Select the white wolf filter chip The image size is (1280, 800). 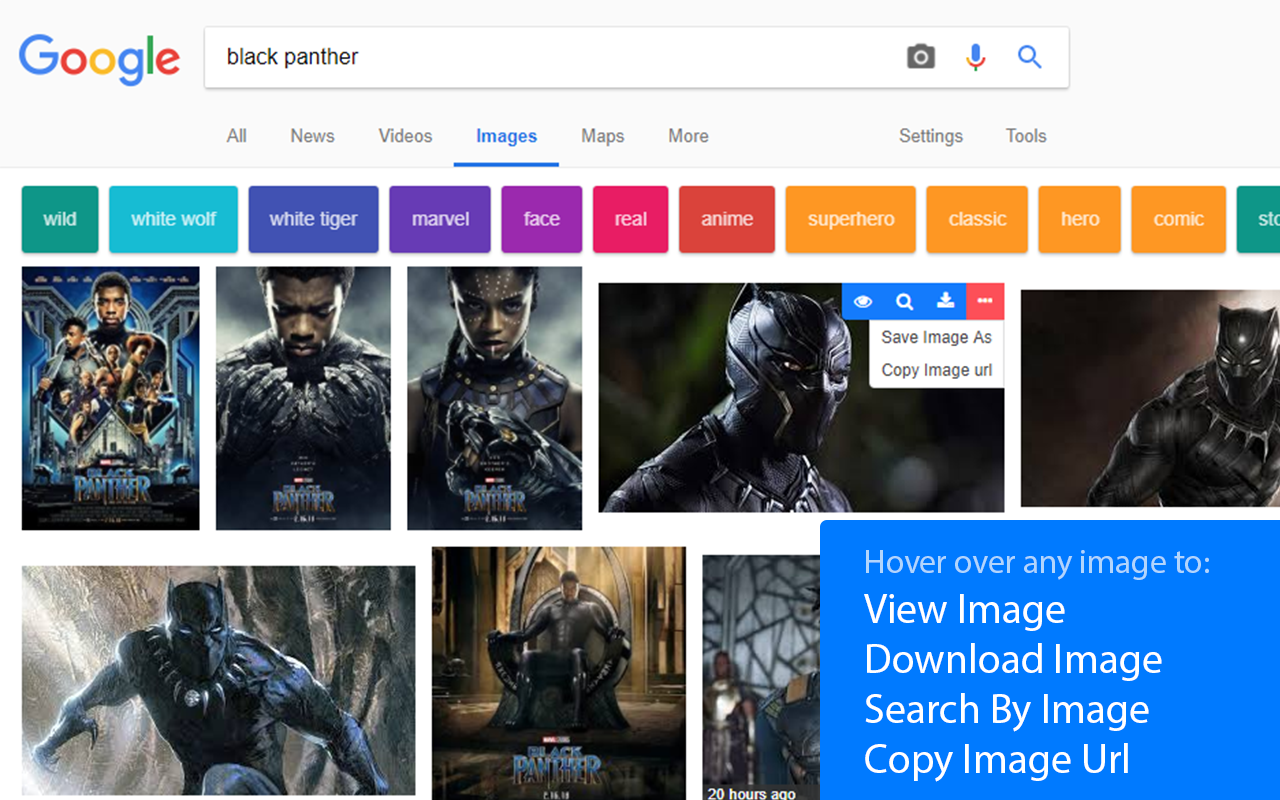click(173, 219)
